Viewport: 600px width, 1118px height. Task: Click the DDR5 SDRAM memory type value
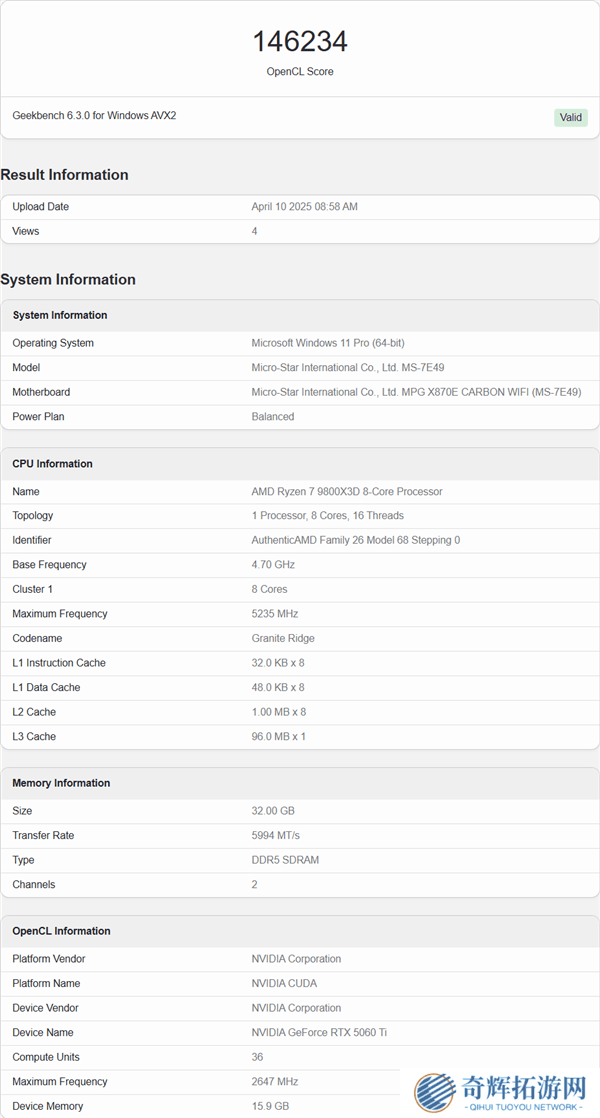[x=285, y=860]
